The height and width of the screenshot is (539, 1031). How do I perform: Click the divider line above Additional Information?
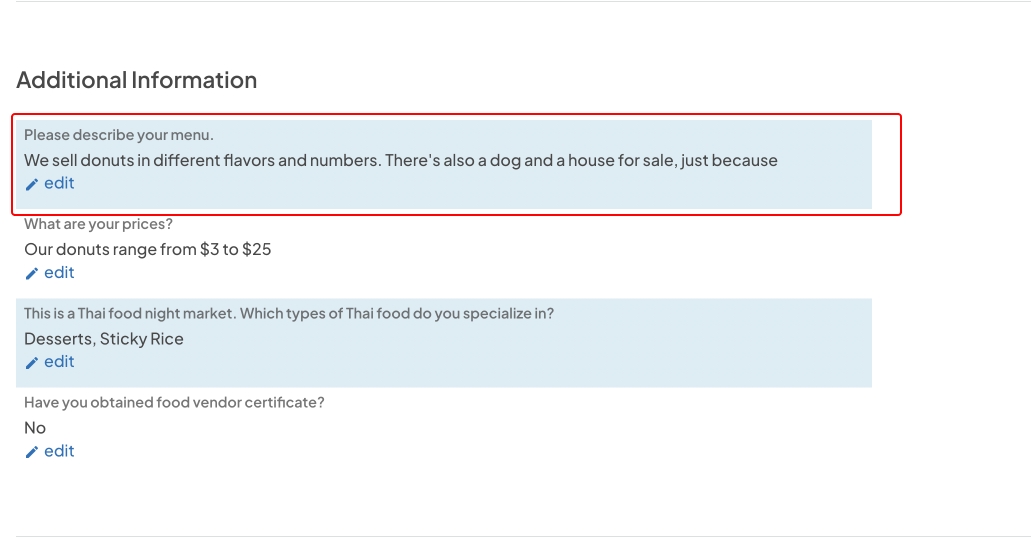point(515,2)
